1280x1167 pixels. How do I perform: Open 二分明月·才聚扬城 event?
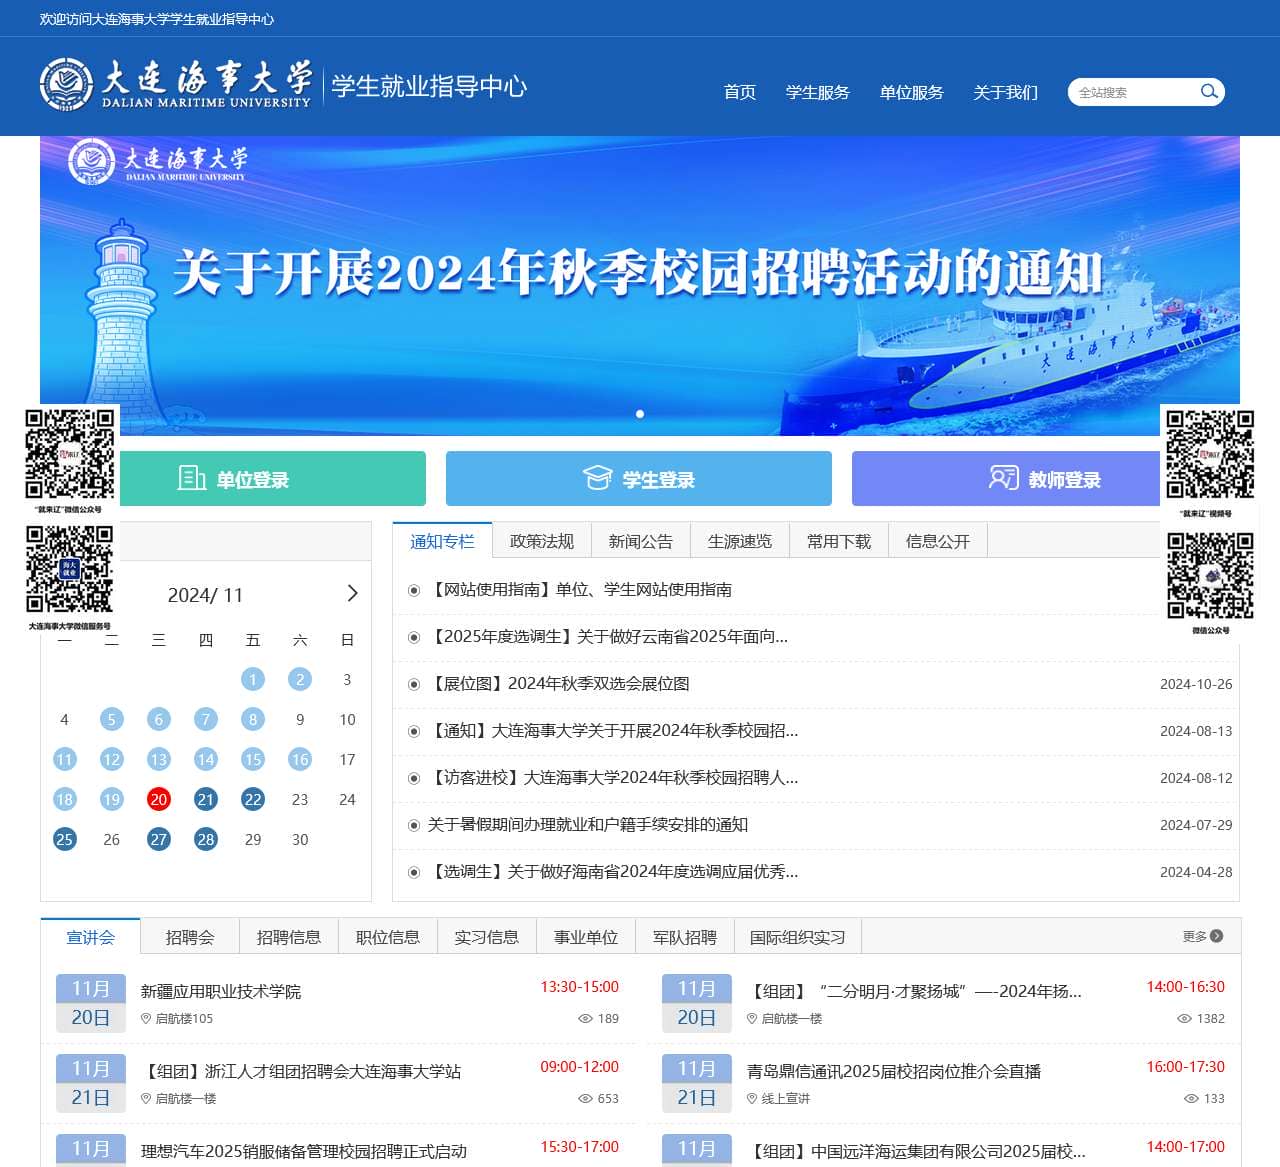point(915,991)
